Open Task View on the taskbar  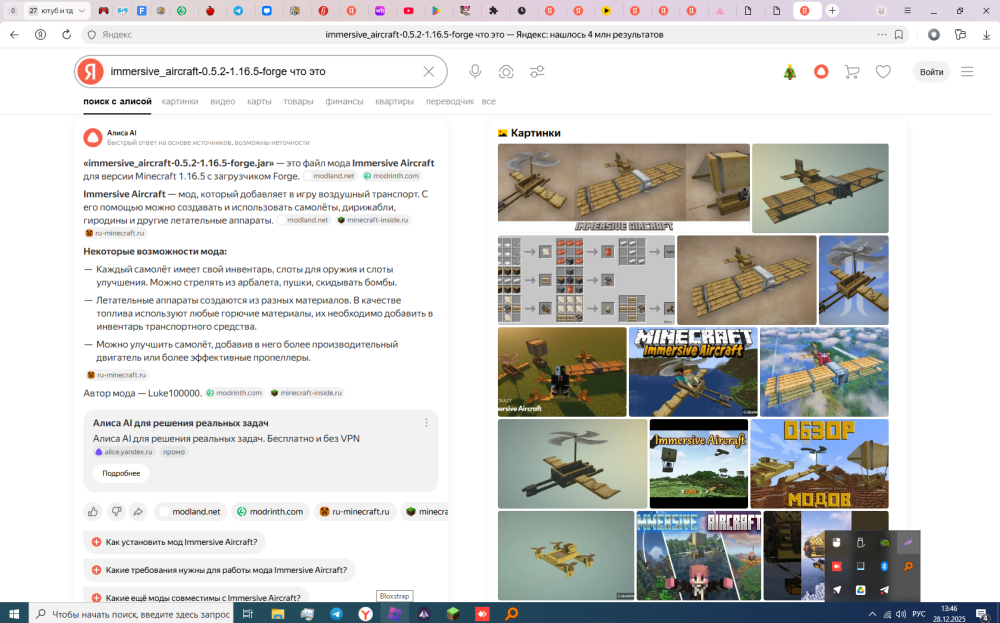click(247, 614)
